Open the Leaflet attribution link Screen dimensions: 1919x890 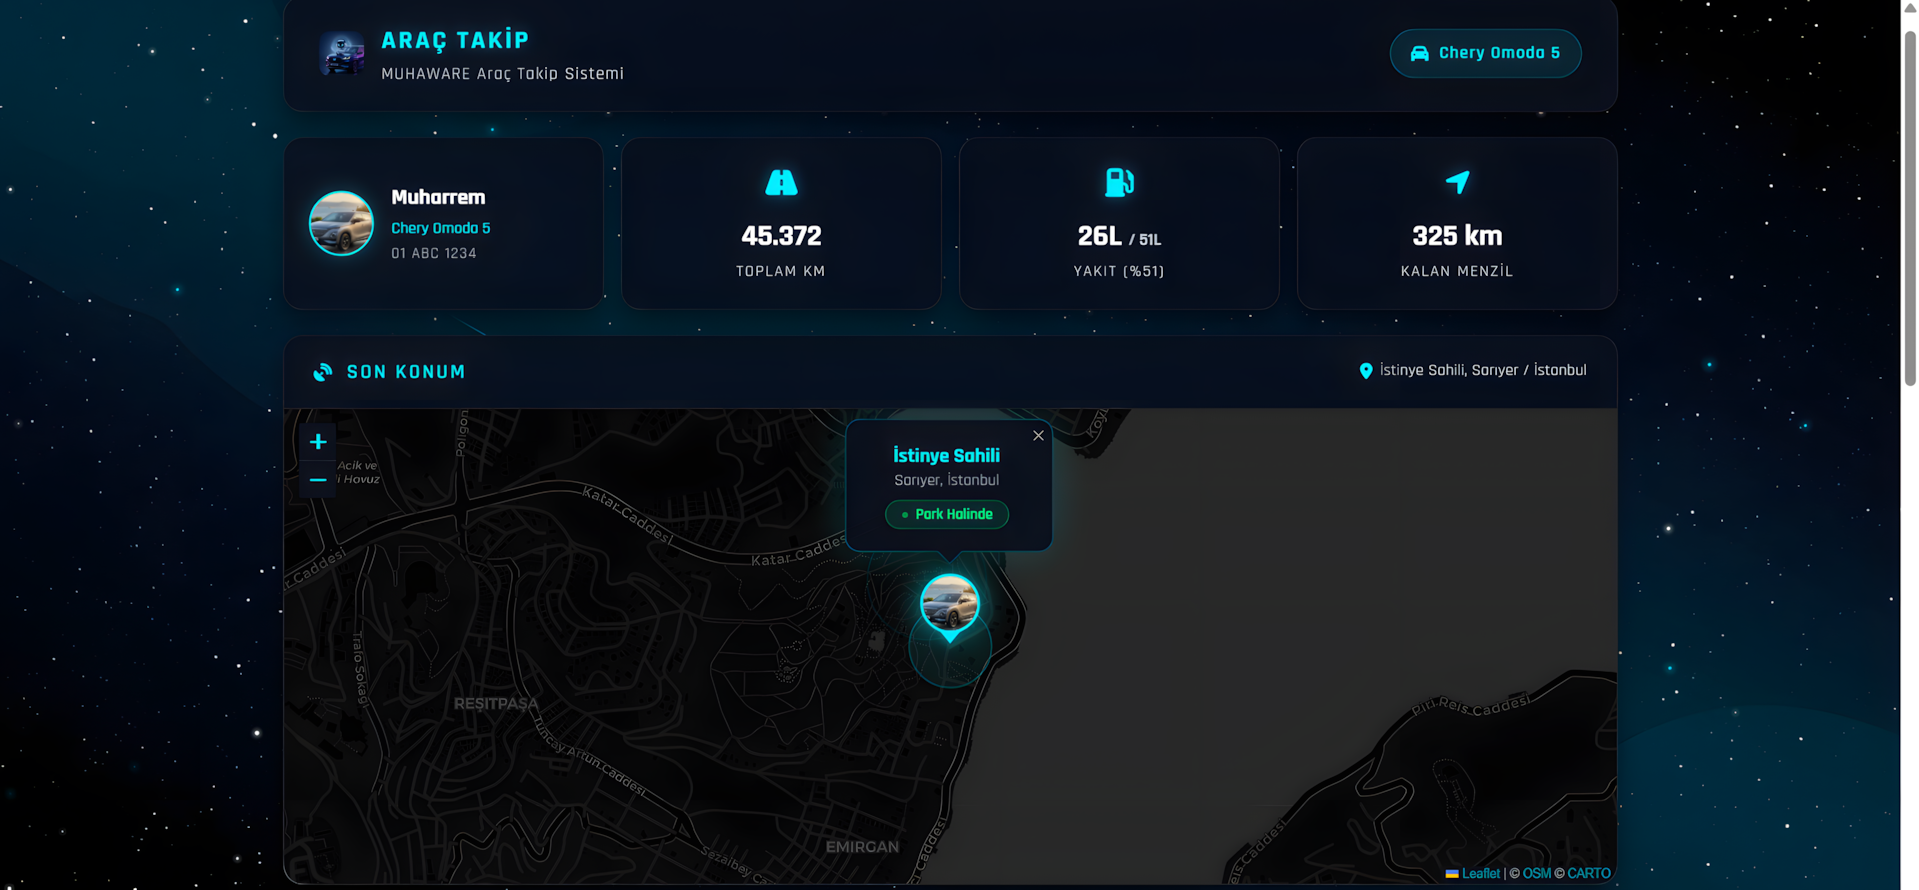click(x=1473, y=874)
